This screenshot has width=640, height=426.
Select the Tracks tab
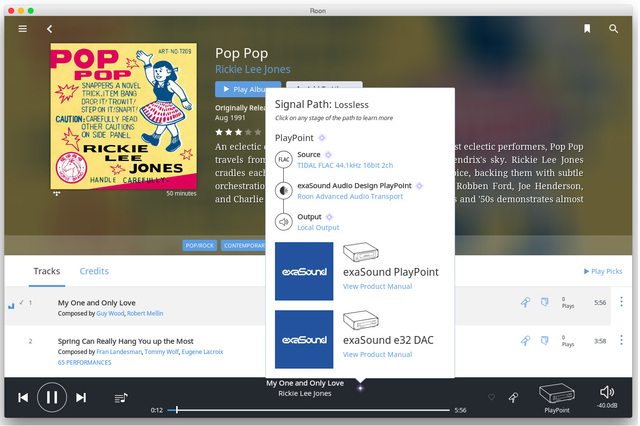(47, 271)
